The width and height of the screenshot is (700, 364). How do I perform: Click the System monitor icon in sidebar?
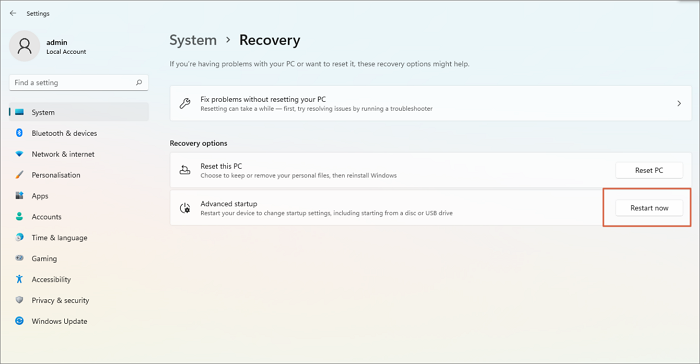(19, 112)
